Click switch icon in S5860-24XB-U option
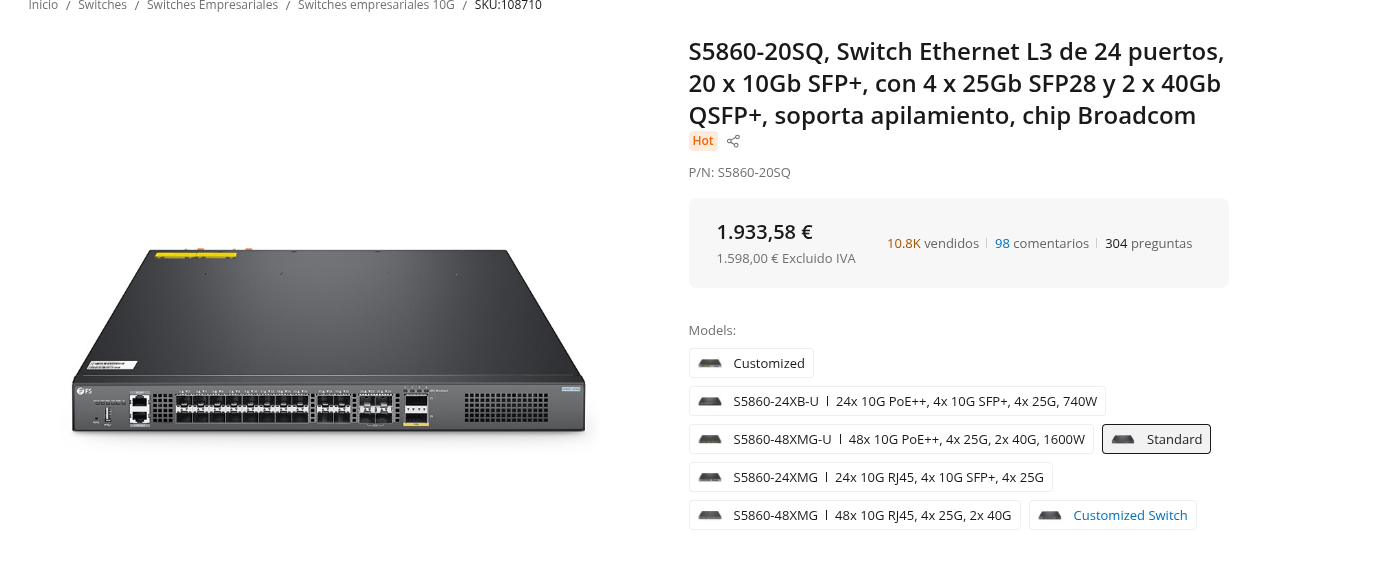The image size is (1400, 562). (x=711, y=401)
